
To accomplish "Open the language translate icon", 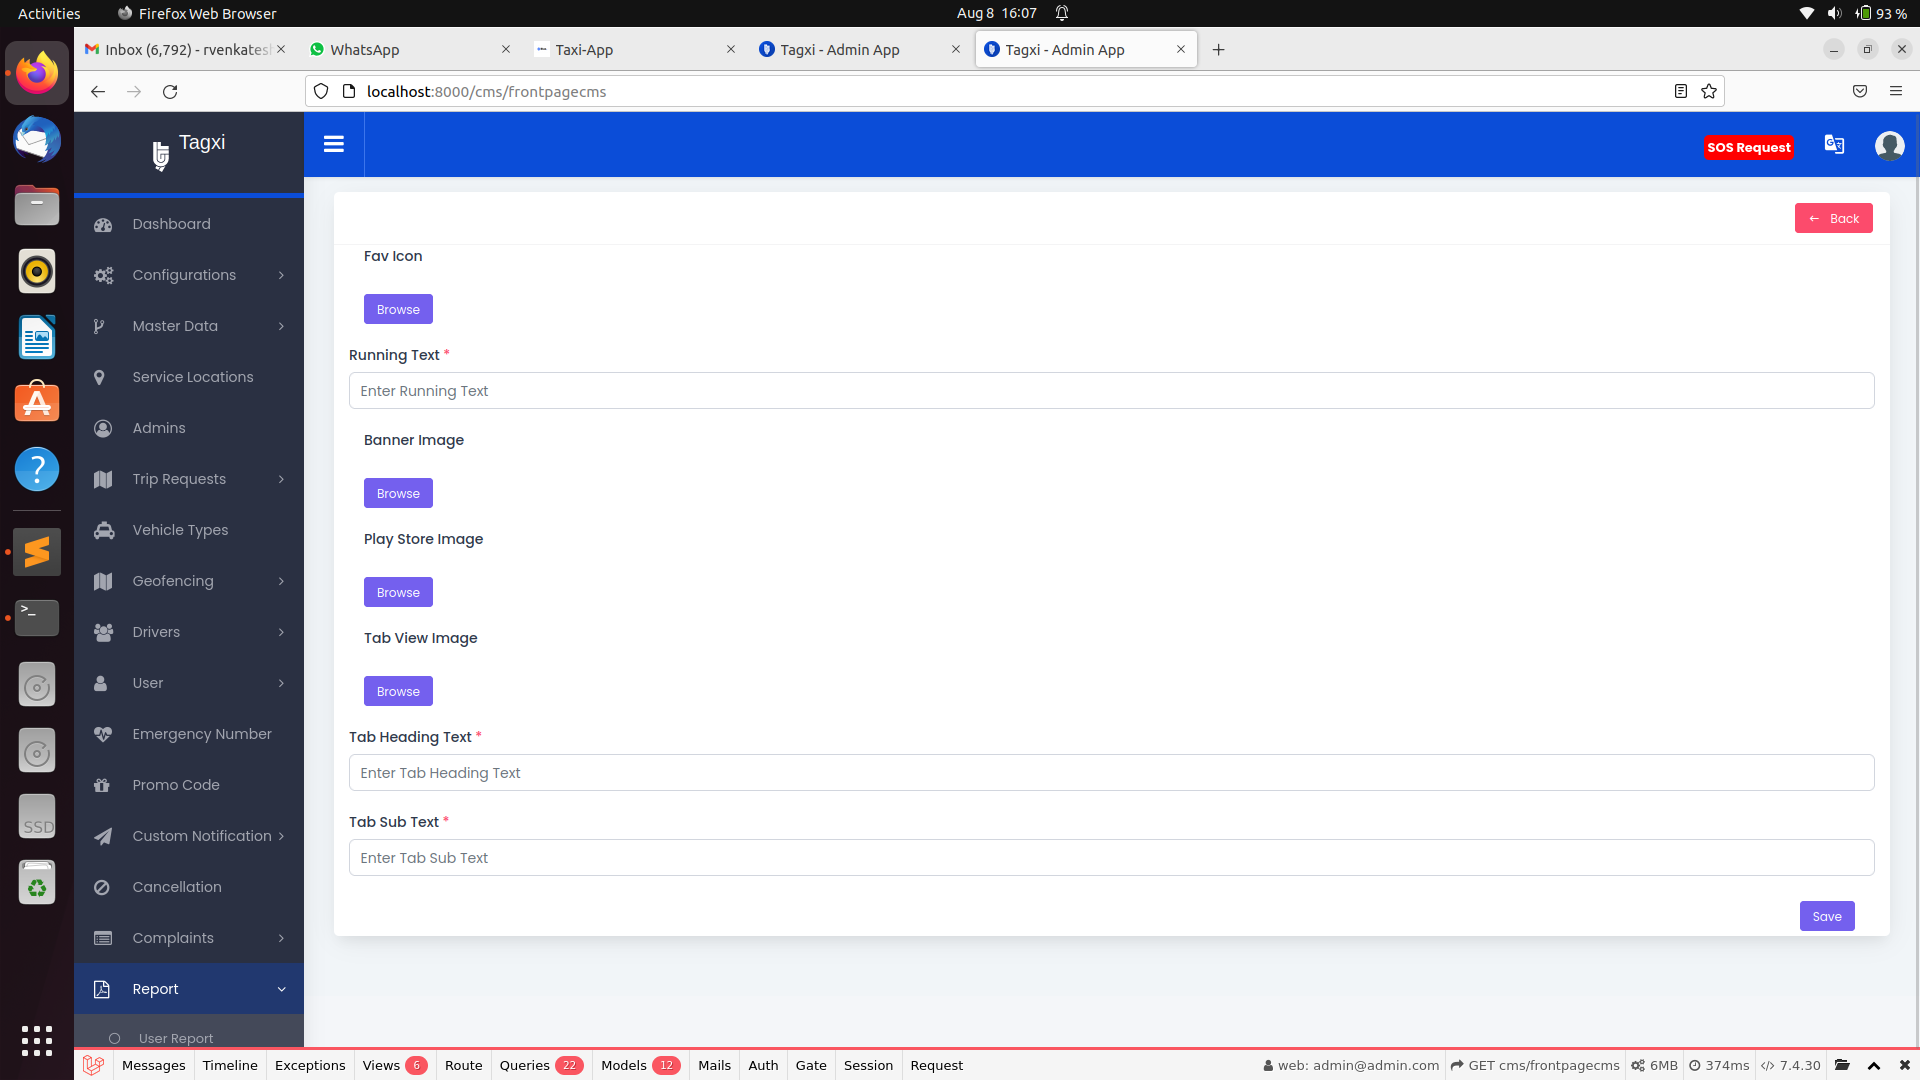I will pyautogui.click(x=1834, y=144).
